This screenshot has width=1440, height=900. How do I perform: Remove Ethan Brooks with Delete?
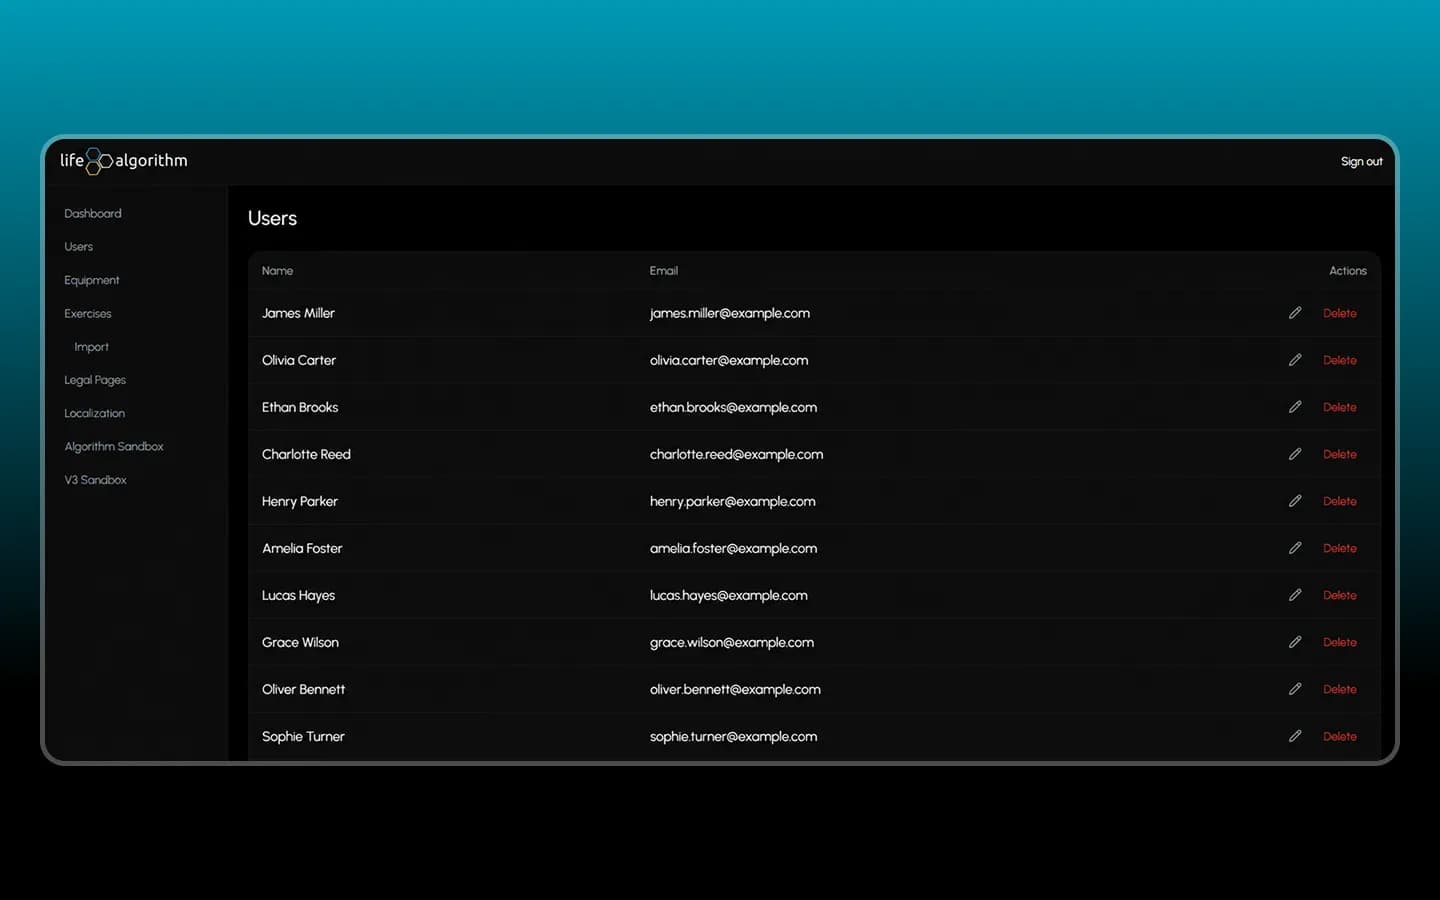1340,407
